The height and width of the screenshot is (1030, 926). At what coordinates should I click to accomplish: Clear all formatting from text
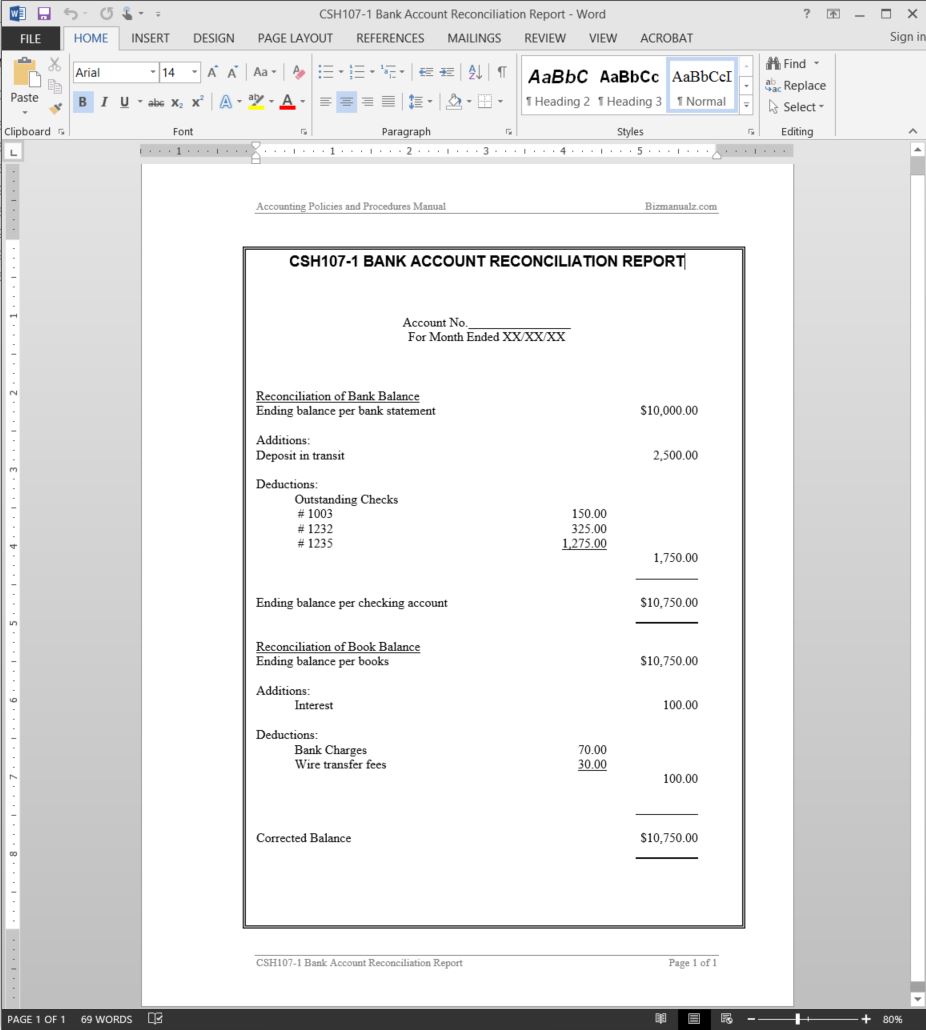click(x=299, y=72)
